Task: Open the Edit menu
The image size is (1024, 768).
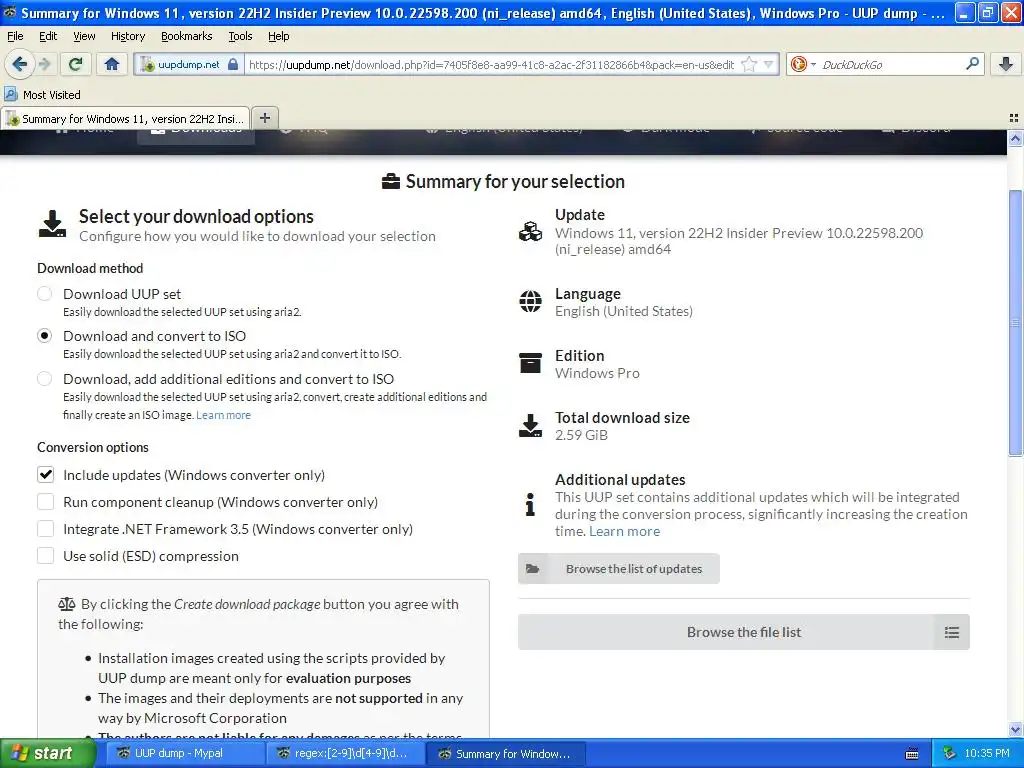Action: (x=48, y=36)
